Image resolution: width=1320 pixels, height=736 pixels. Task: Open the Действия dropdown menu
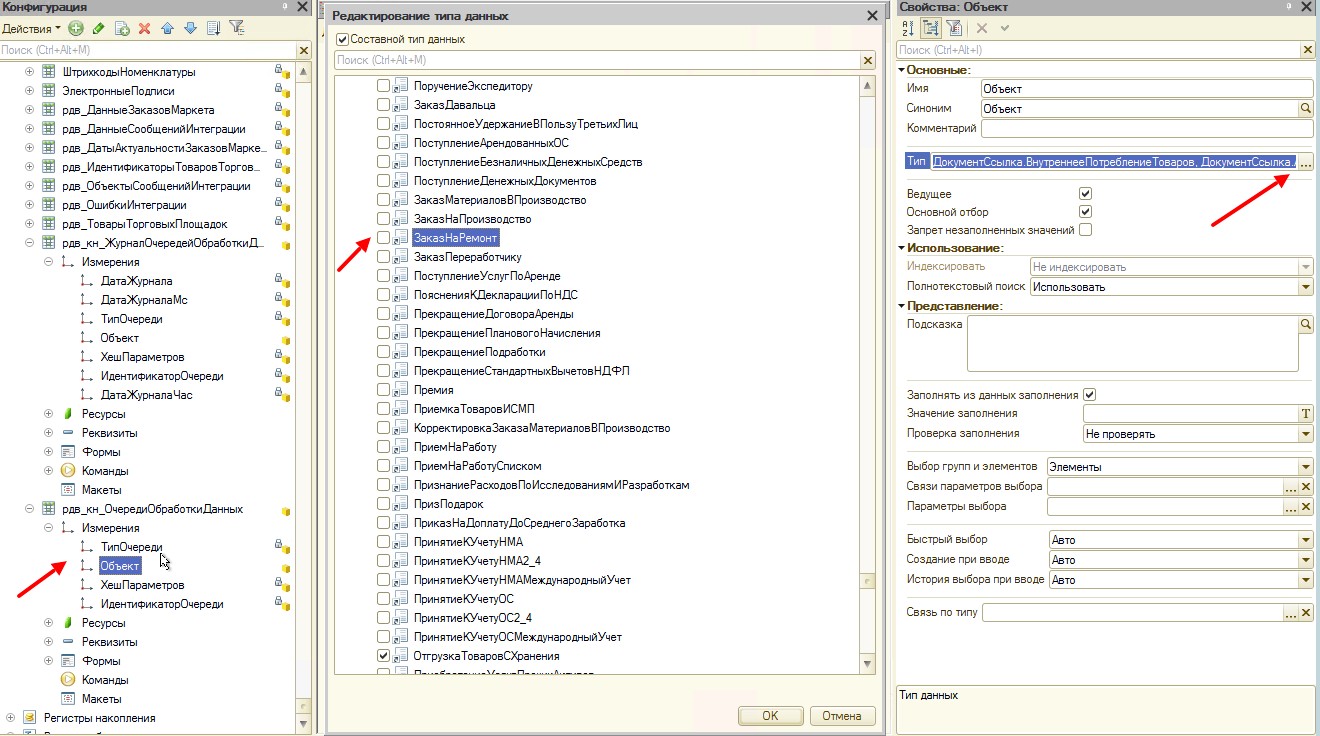click(x=31, y=28)
